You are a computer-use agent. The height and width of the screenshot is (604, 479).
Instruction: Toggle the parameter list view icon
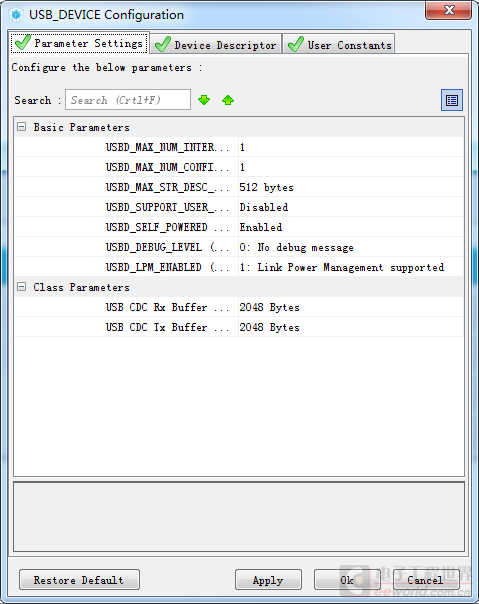[x=452, y=100]
